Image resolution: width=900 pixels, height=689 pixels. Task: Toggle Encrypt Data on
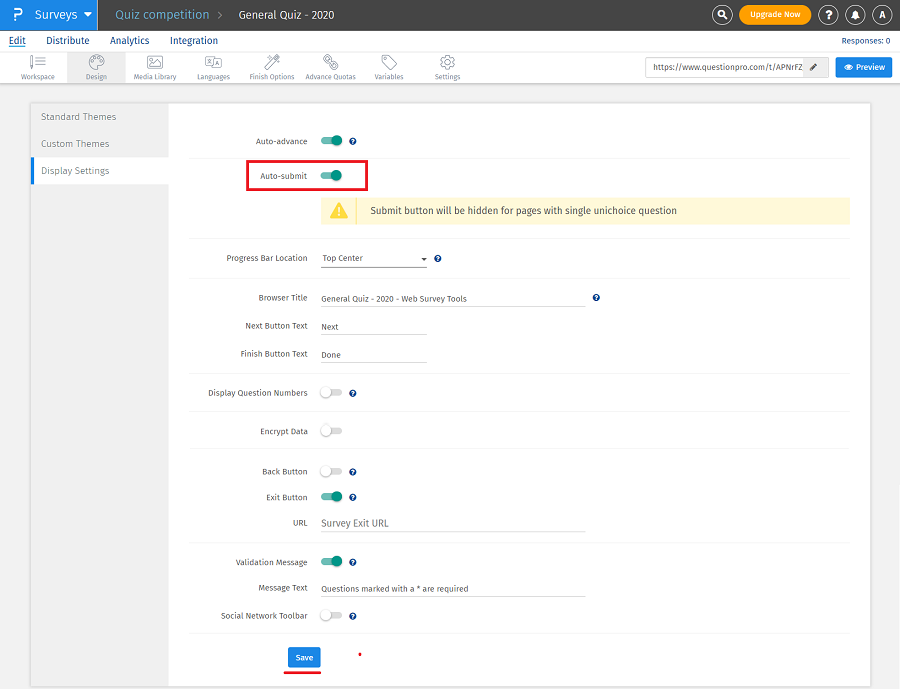pos(331,431)
